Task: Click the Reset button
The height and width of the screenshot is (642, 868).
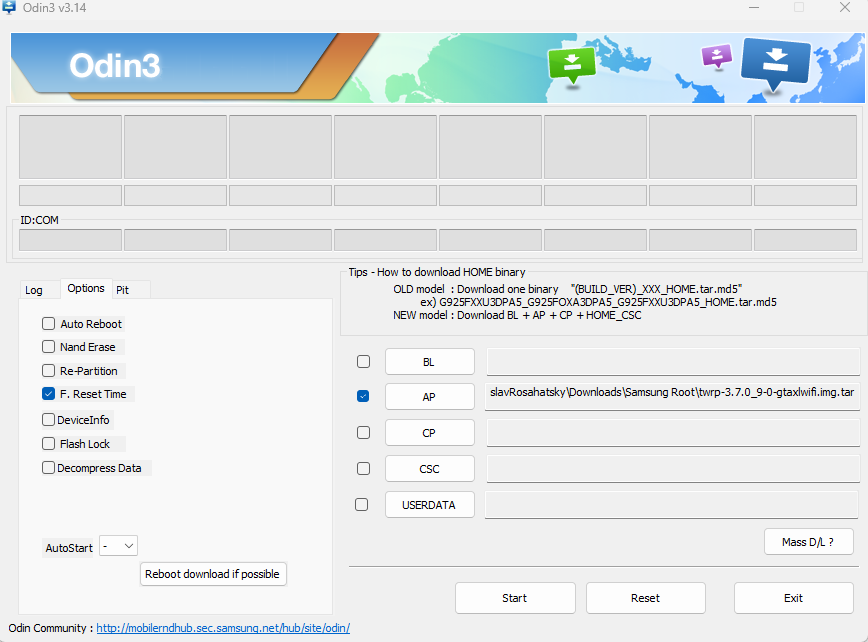Action: tap(645, 598)
